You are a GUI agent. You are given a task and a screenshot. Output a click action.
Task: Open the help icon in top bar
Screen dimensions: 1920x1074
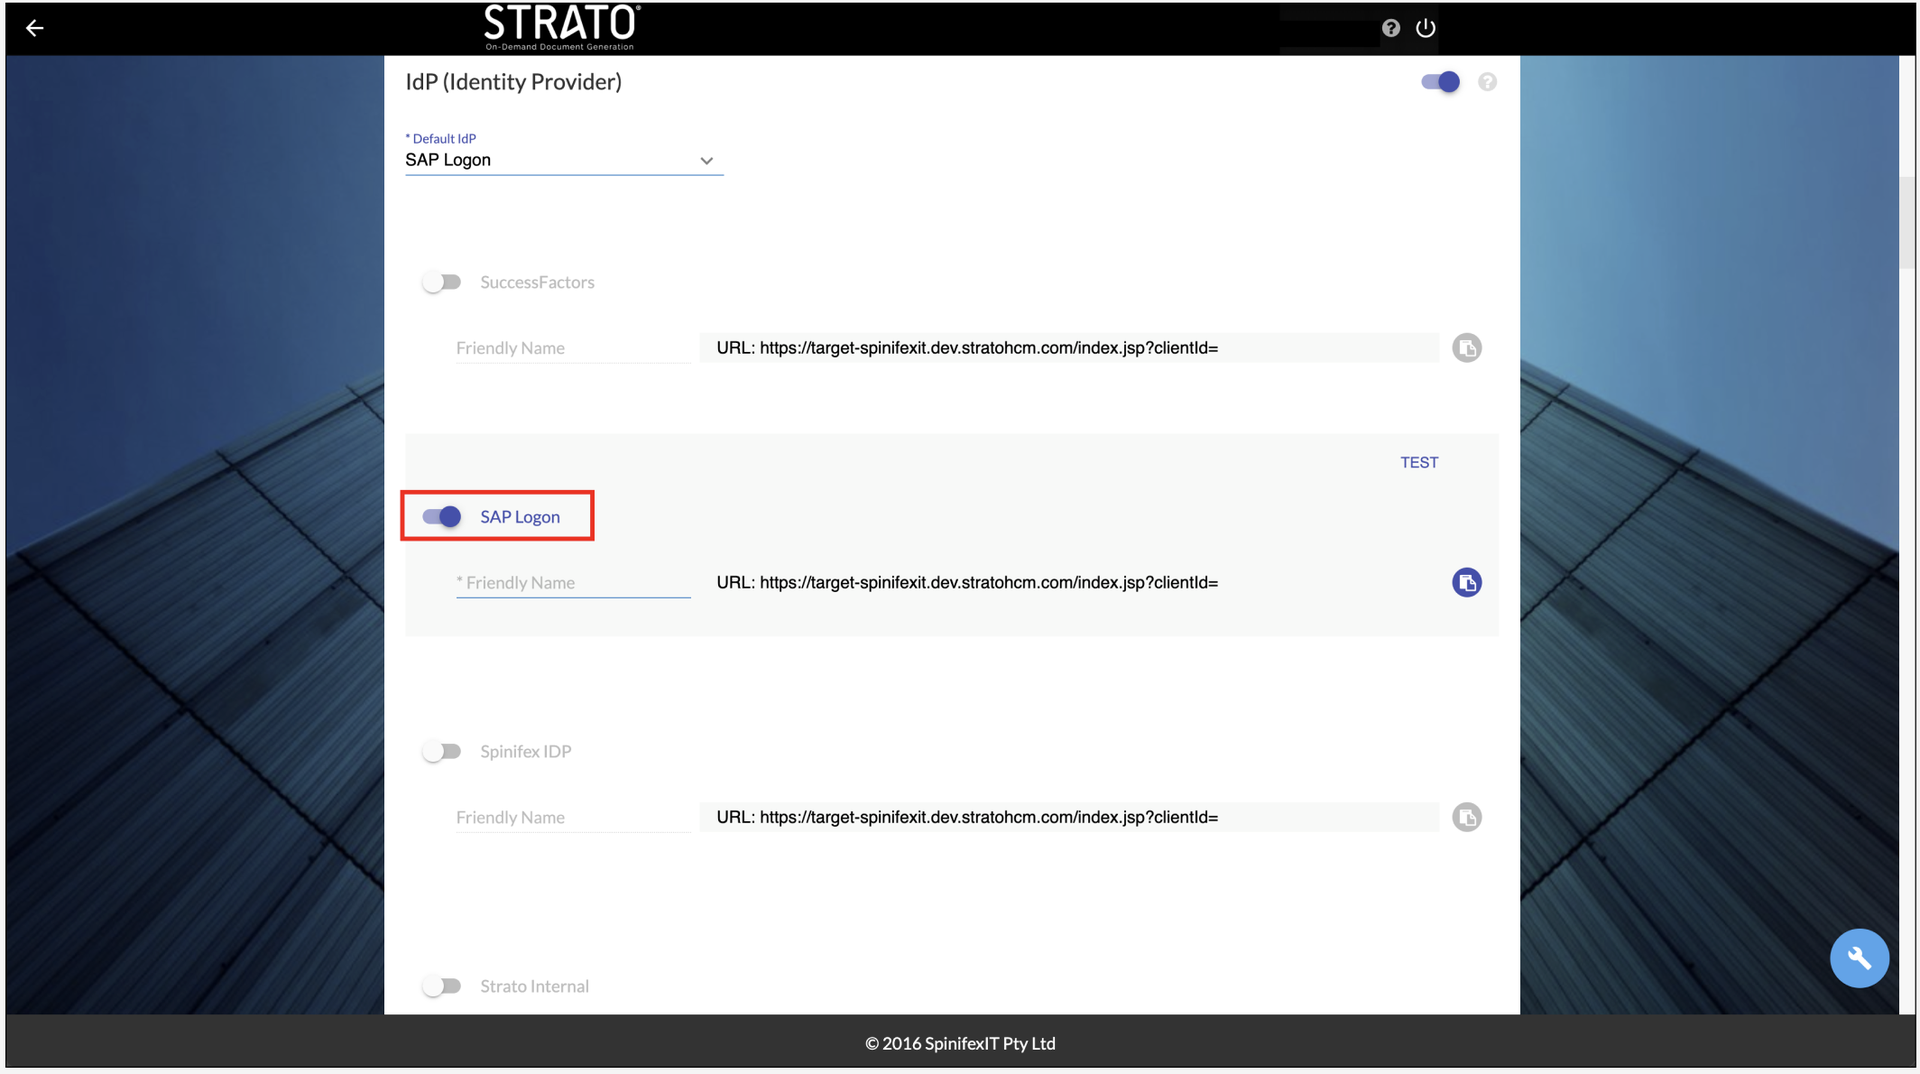(1390, 28)
